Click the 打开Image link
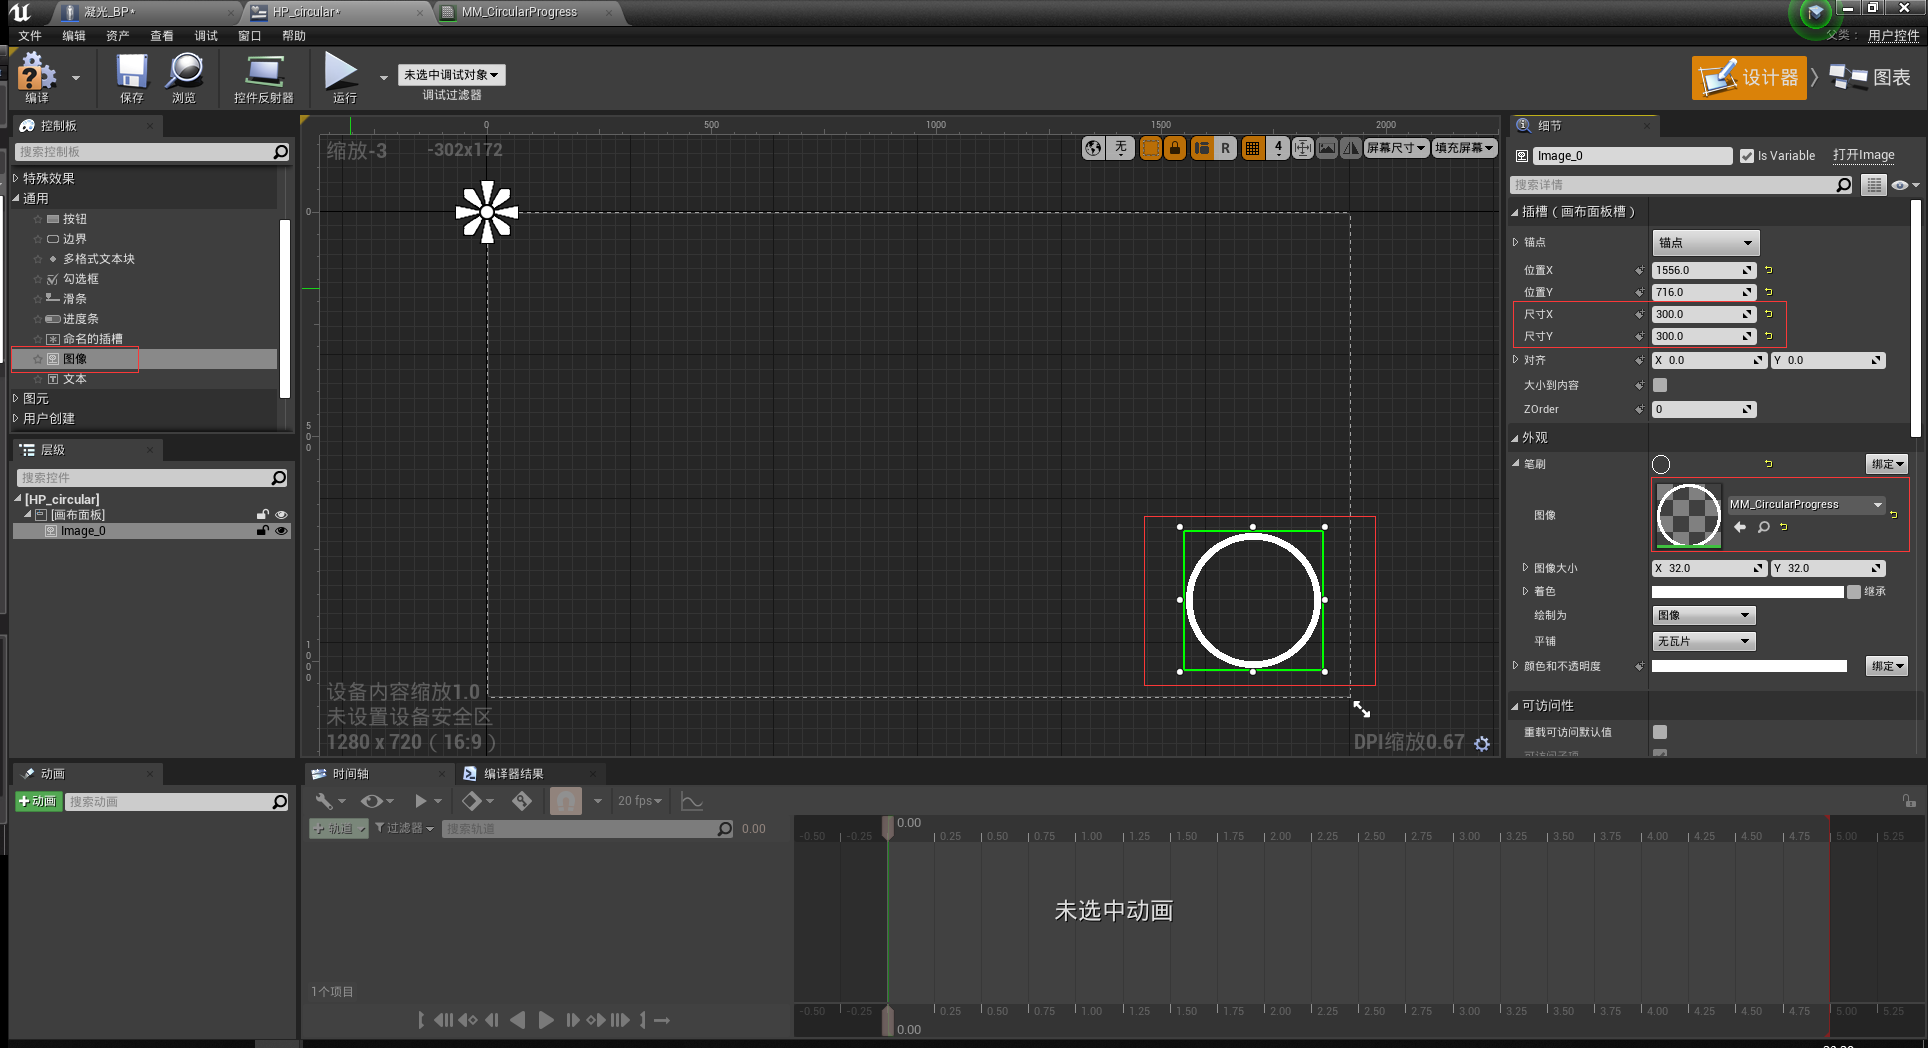This screenshot has height=1048, width=1928. pos(1863,155)
